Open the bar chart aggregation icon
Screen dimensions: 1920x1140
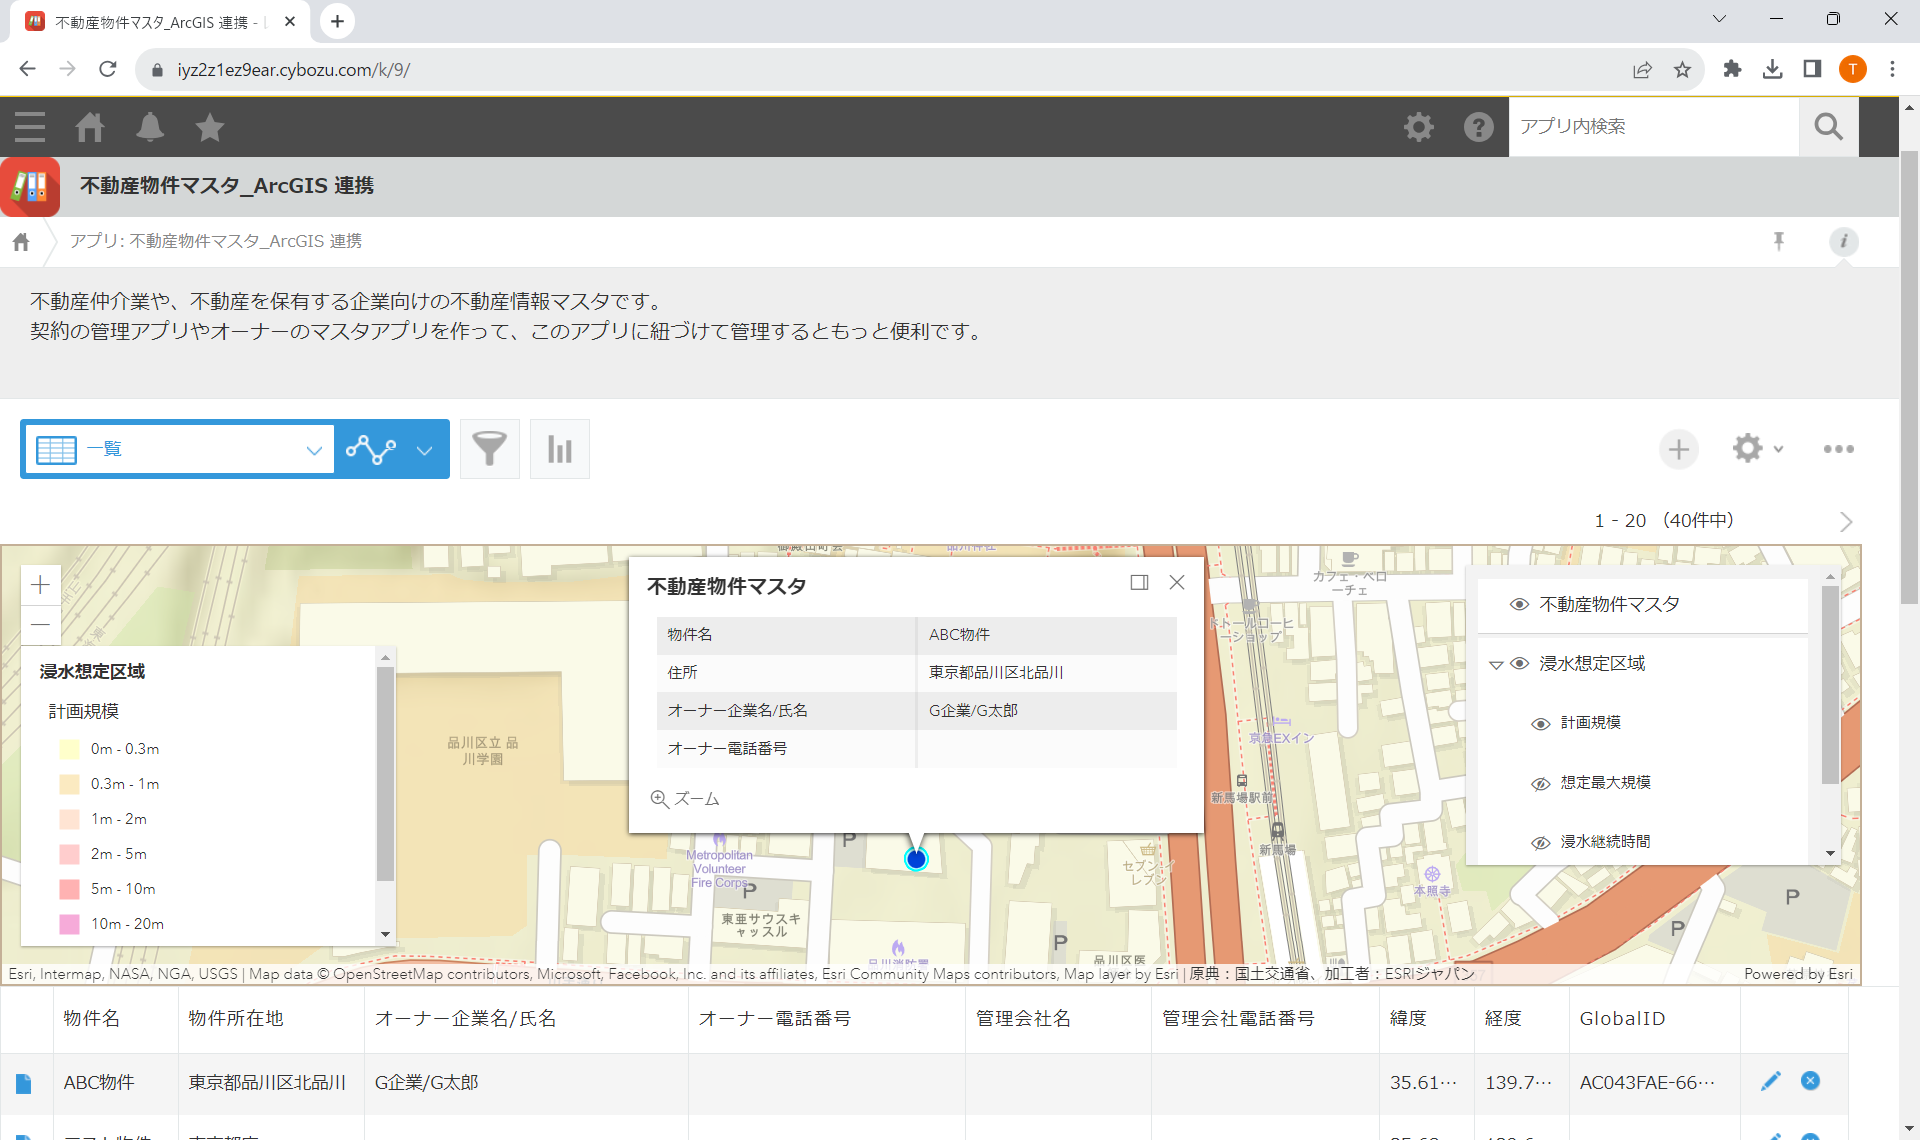tap(560, 449)
